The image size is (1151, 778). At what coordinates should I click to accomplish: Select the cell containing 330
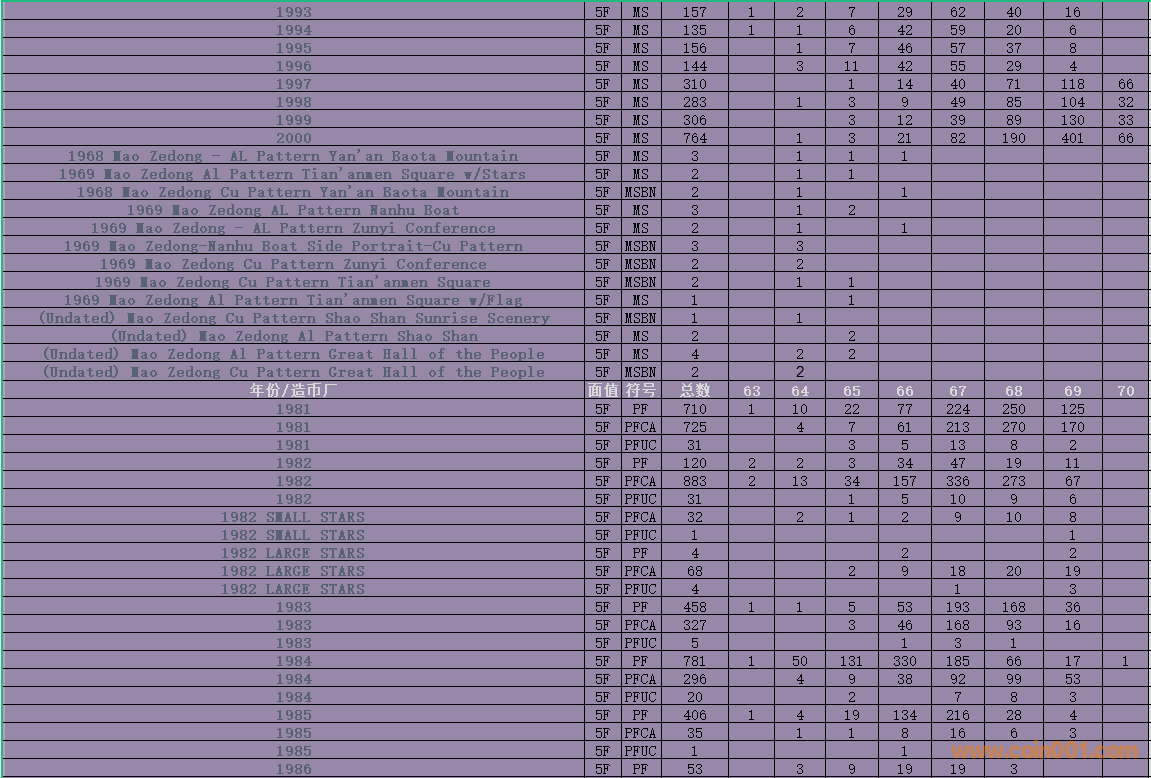coord(904,661)
